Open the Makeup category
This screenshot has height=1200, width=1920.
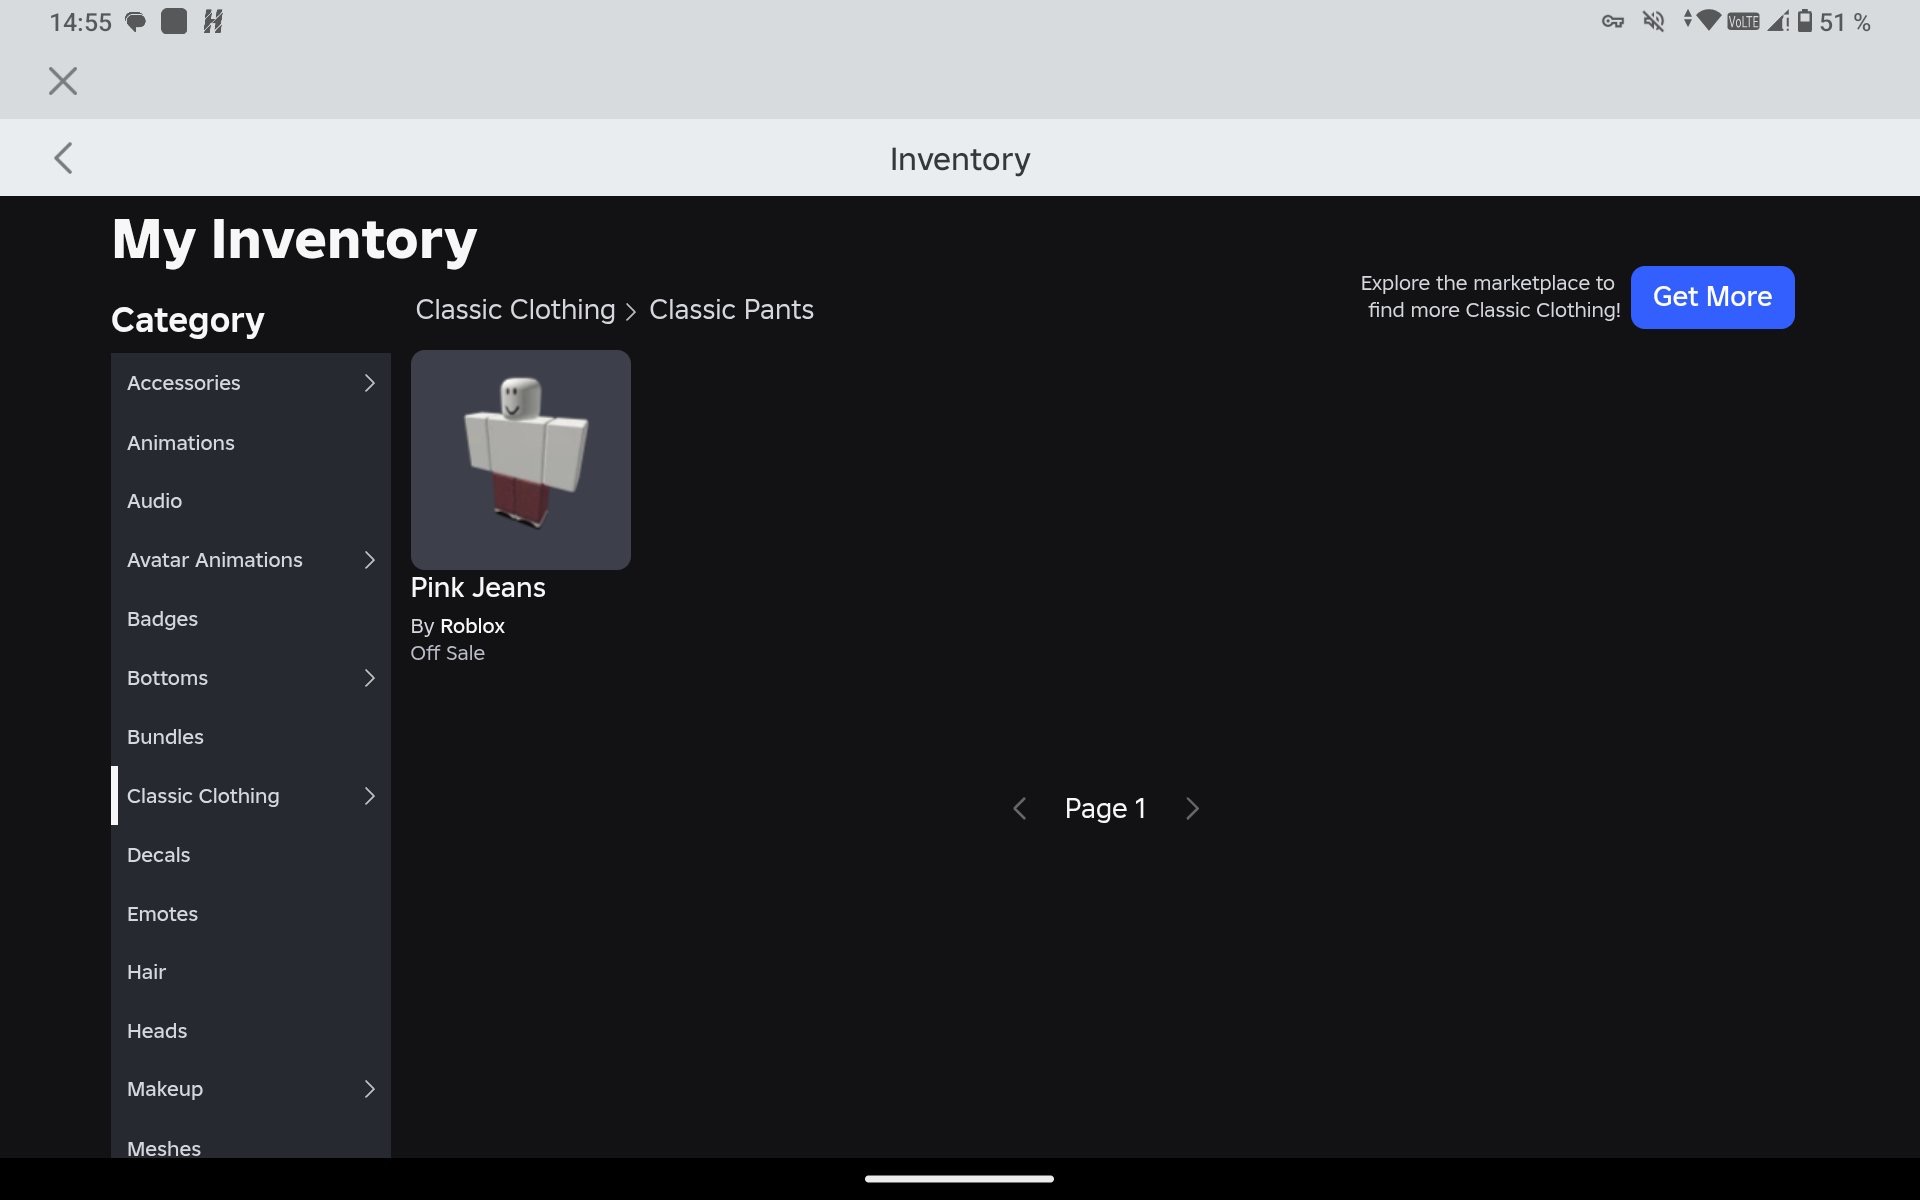(x=251, y=1089)
